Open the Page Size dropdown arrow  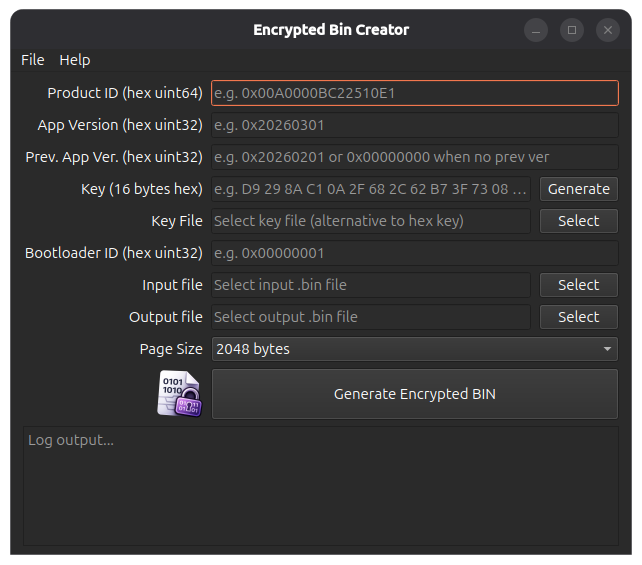pyautogui.click(x=607, y=349)
